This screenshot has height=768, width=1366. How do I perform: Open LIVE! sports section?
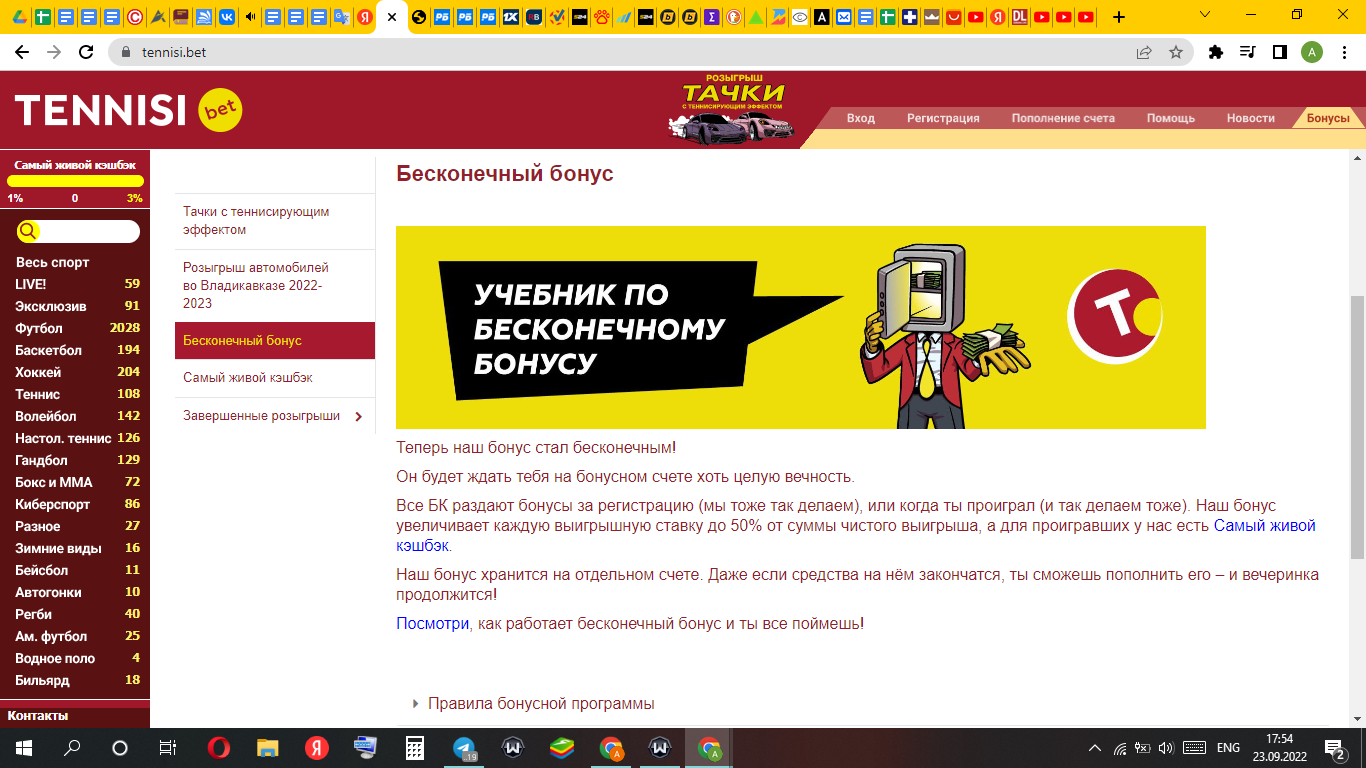tap(77, 284)
